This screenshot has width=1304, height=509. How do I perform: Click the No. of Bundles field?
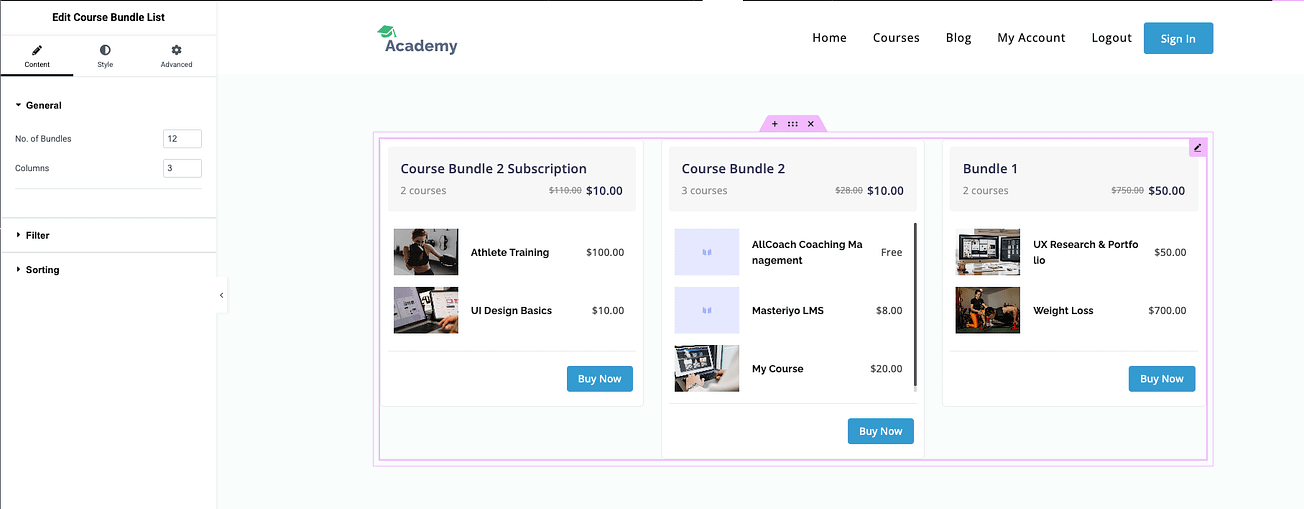pyautogui.click(x=182, y=139)
